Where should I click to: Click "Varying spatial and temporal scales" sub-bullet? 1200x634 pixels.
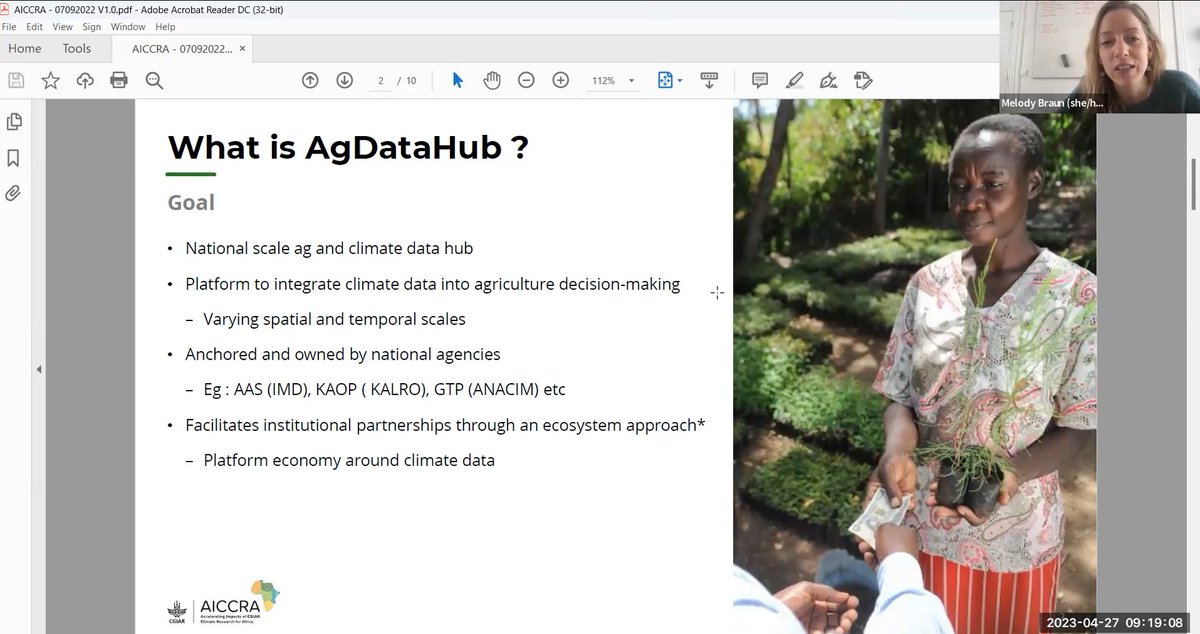tap(334, 320)
